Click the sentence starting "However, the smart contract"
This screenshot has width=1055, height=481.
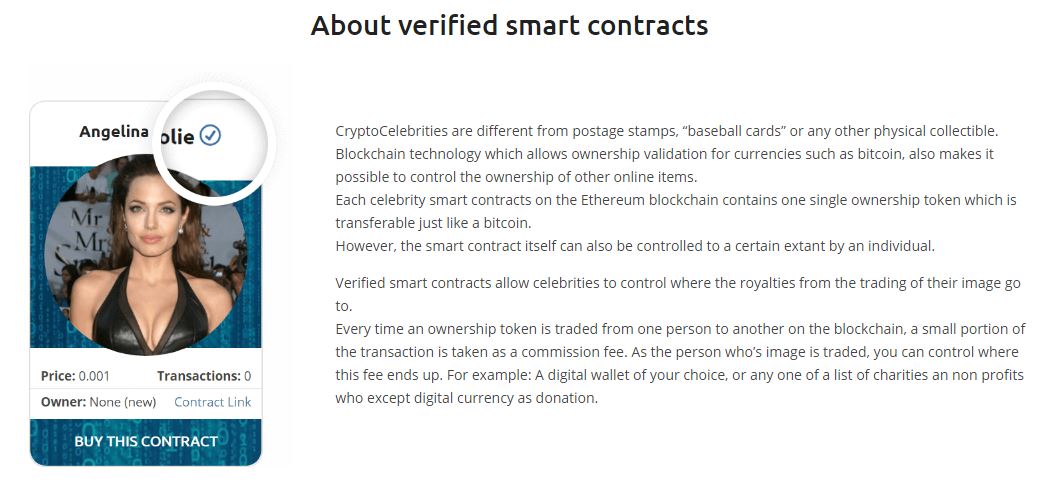(635, 246)
